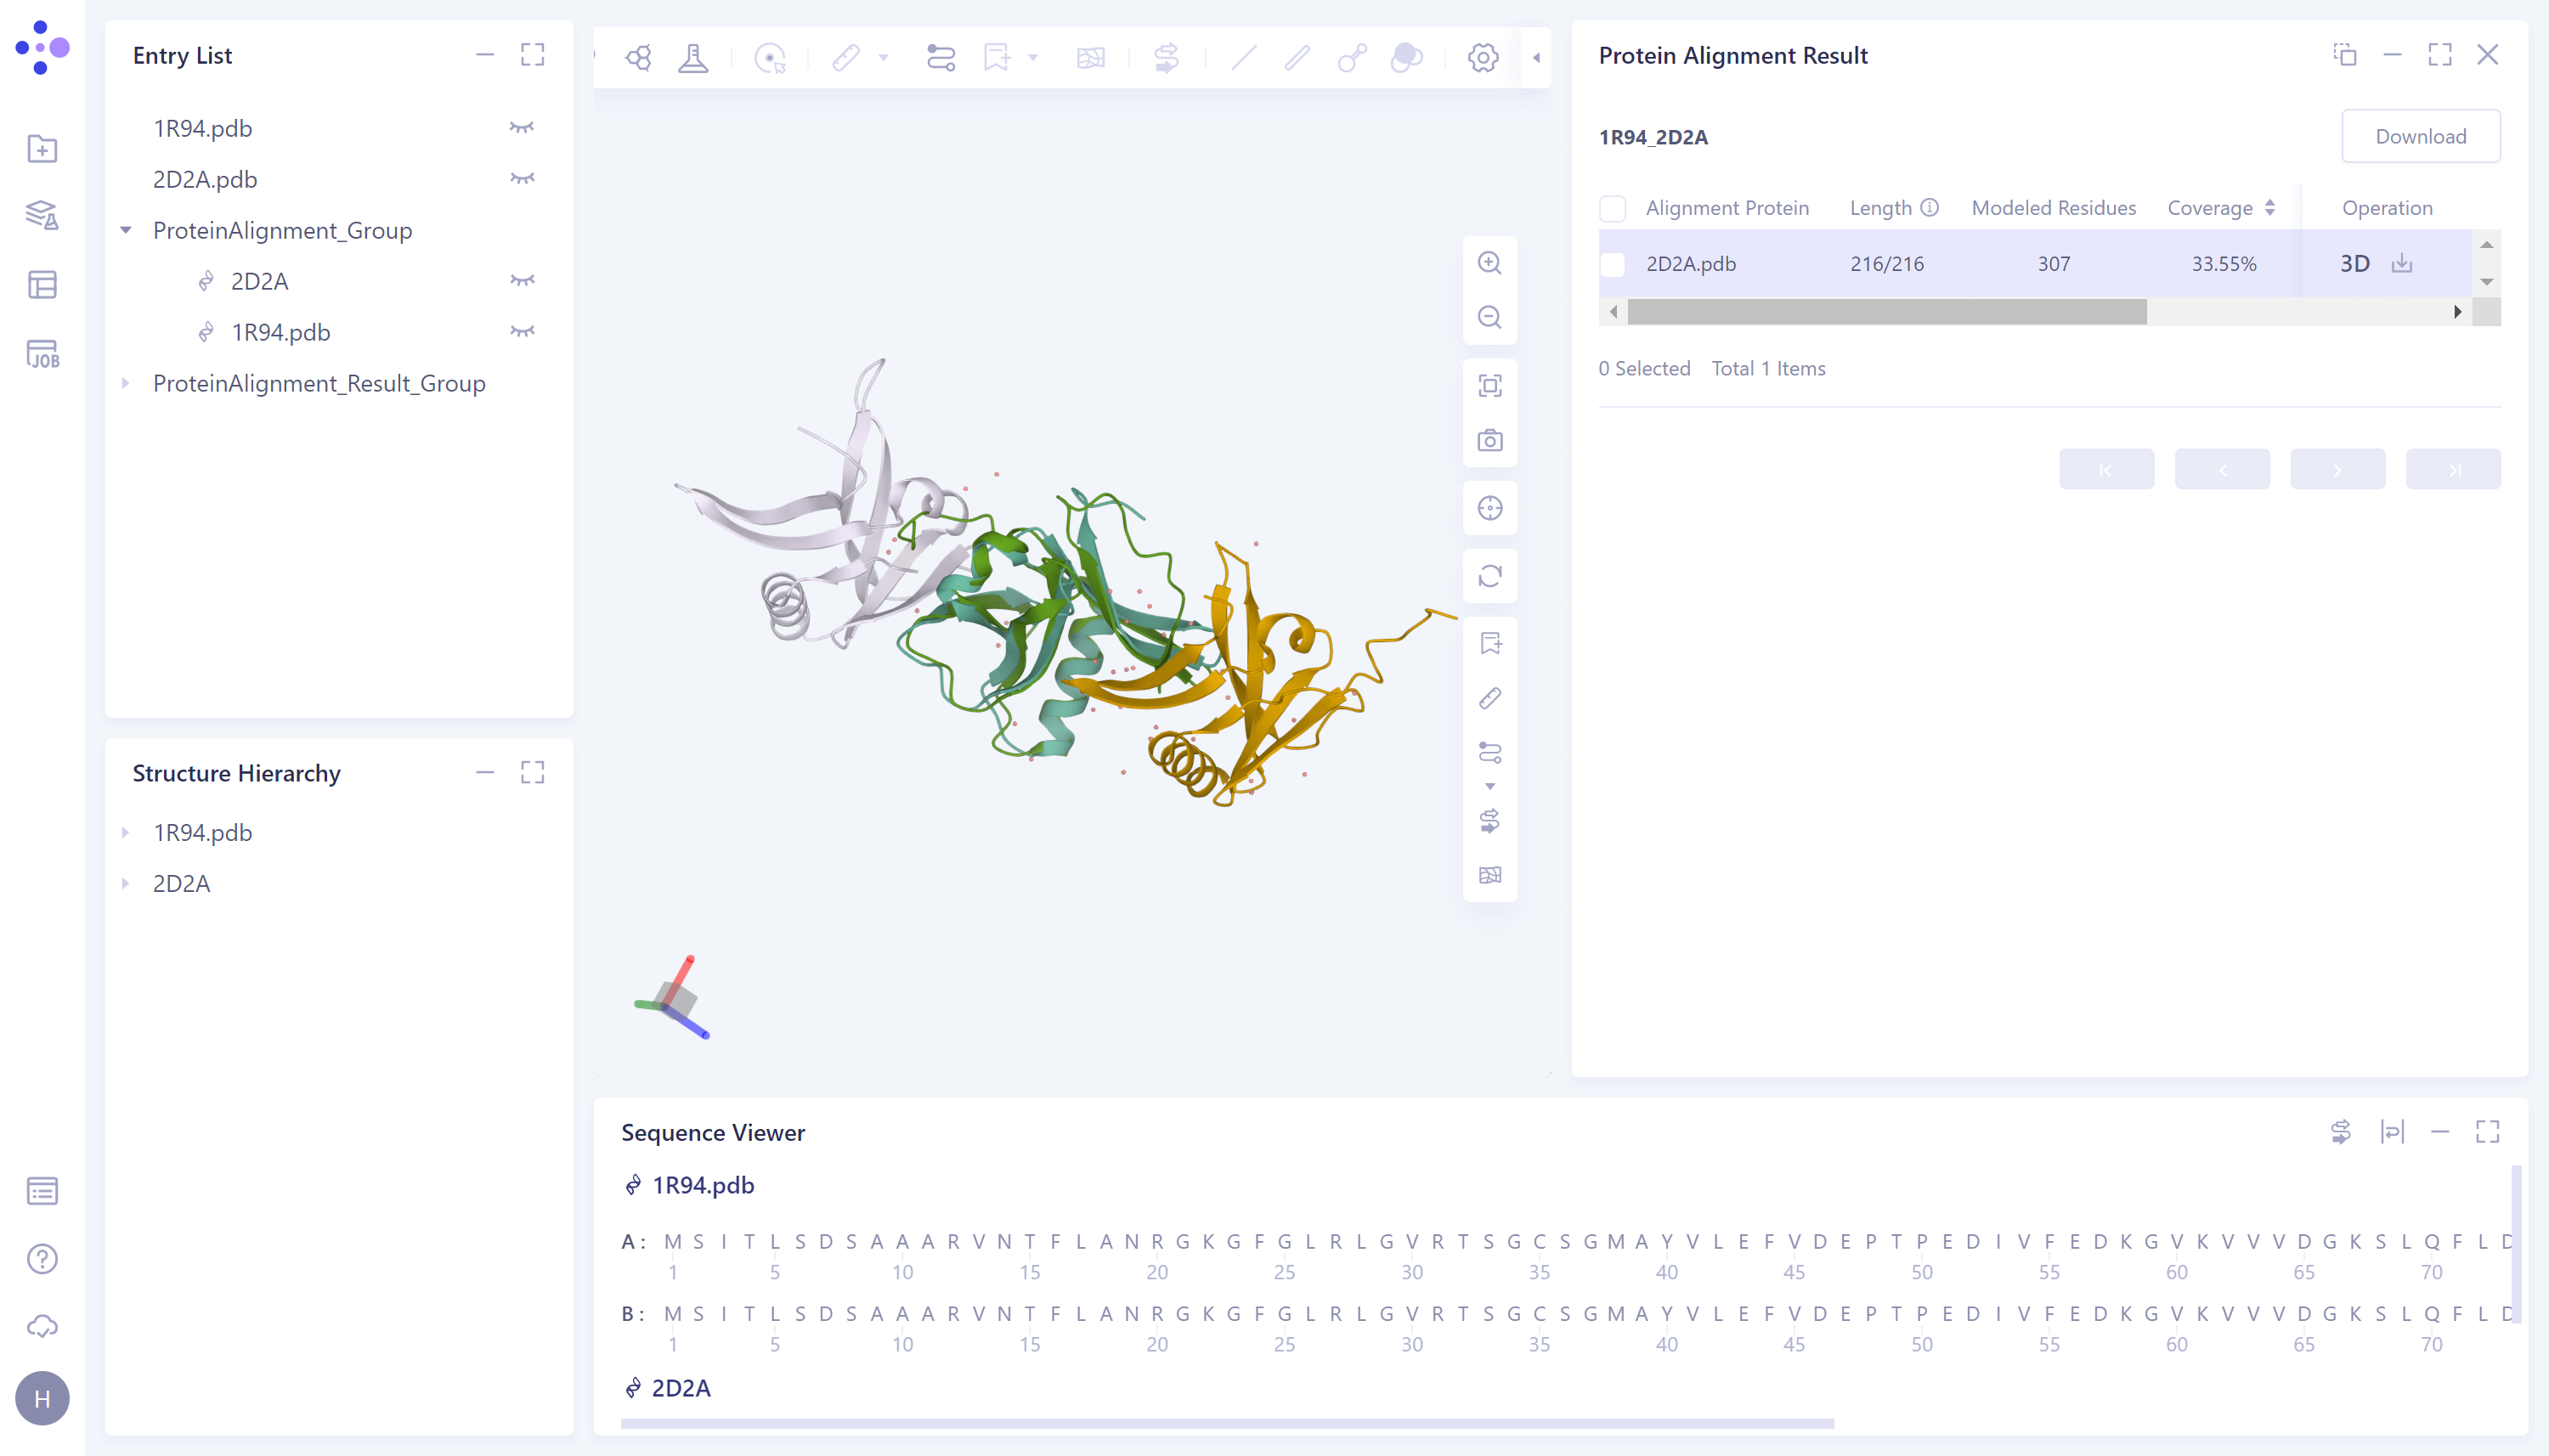Screen dimensions: 2549x1456
Task: Check the select-all Alignment Protein checkbox
Action: click(x=1612, y=209)
